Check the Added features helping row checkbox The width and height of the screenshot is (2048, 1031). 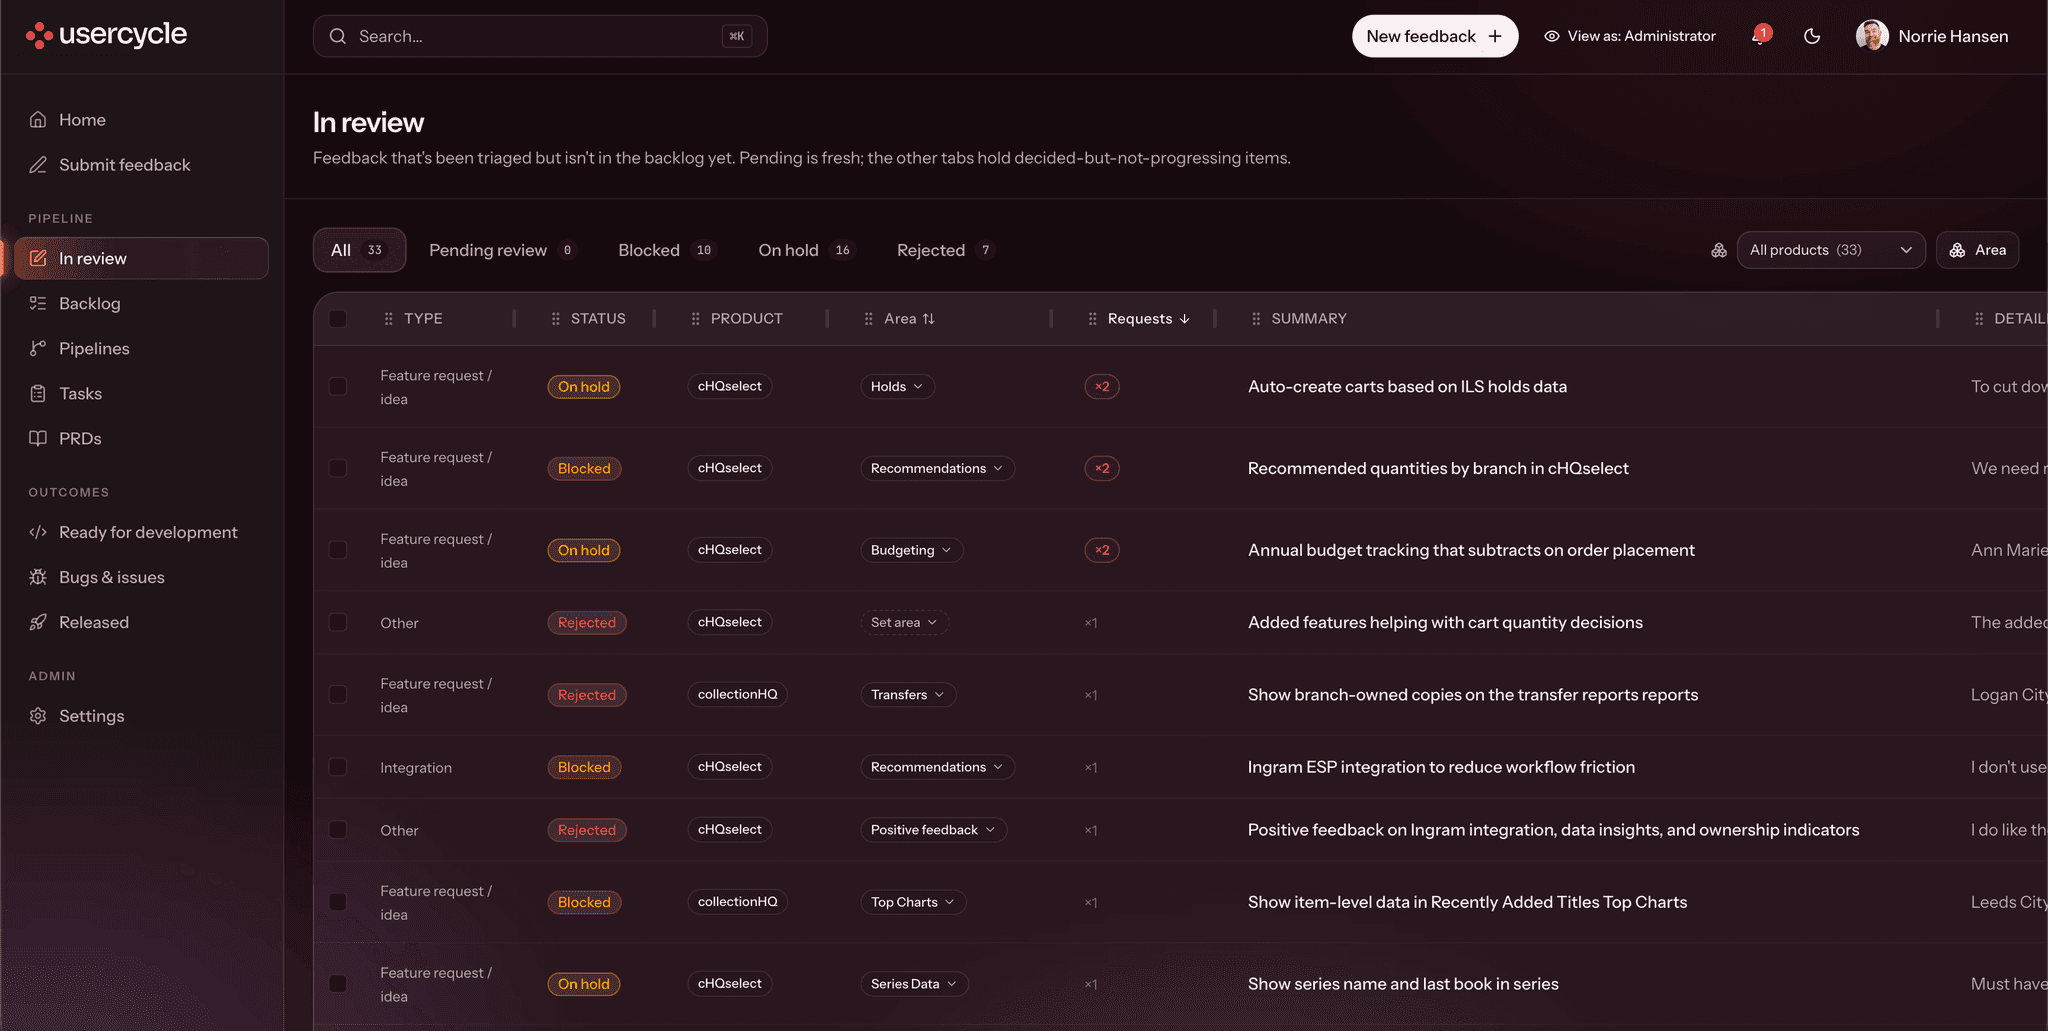pyautogui.click(x=338, y=622)
